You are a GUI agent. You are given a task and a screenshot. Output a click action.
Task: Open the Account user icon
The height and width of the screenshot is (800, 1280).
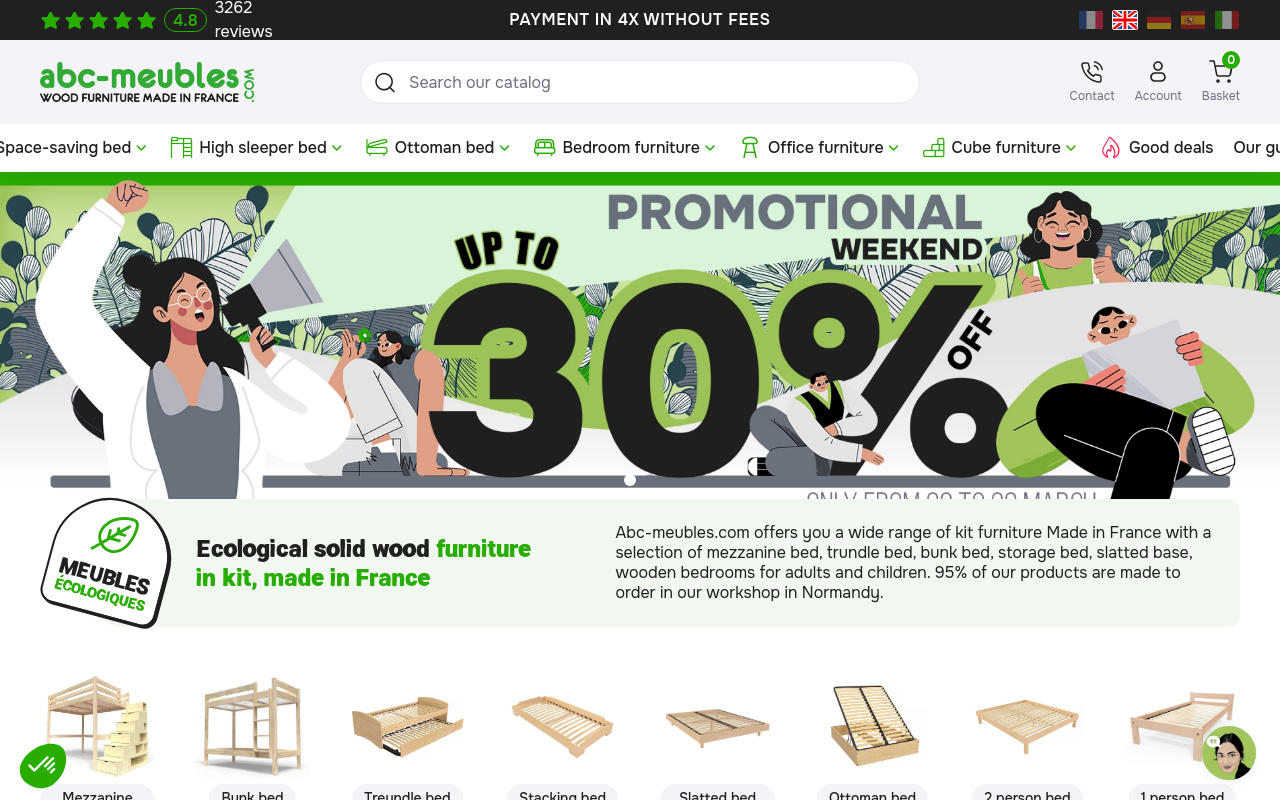coord(1157,72)
